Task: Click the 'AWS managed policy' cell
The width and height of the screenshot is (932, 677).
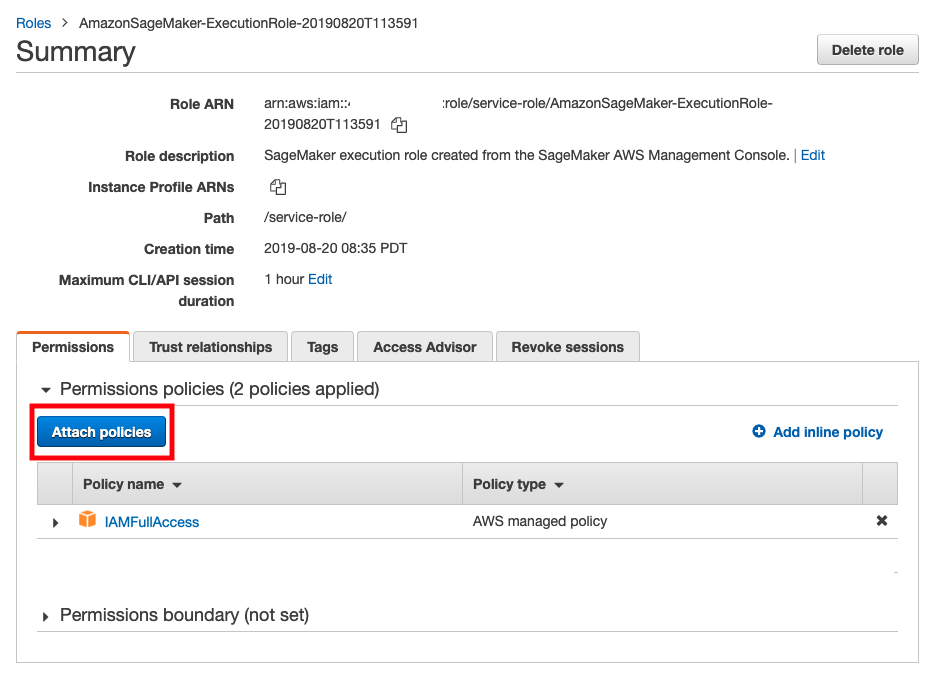Action: pos(540,521)
